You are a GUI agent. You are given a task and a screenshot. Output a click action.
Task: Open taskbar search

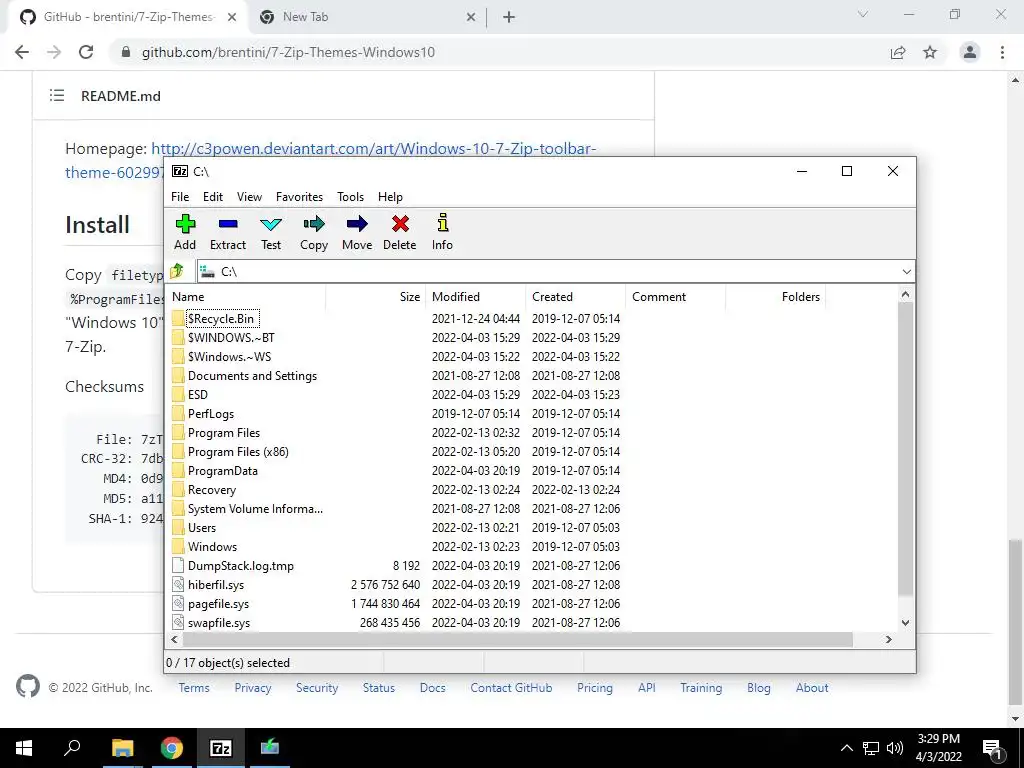click(72, 747)
